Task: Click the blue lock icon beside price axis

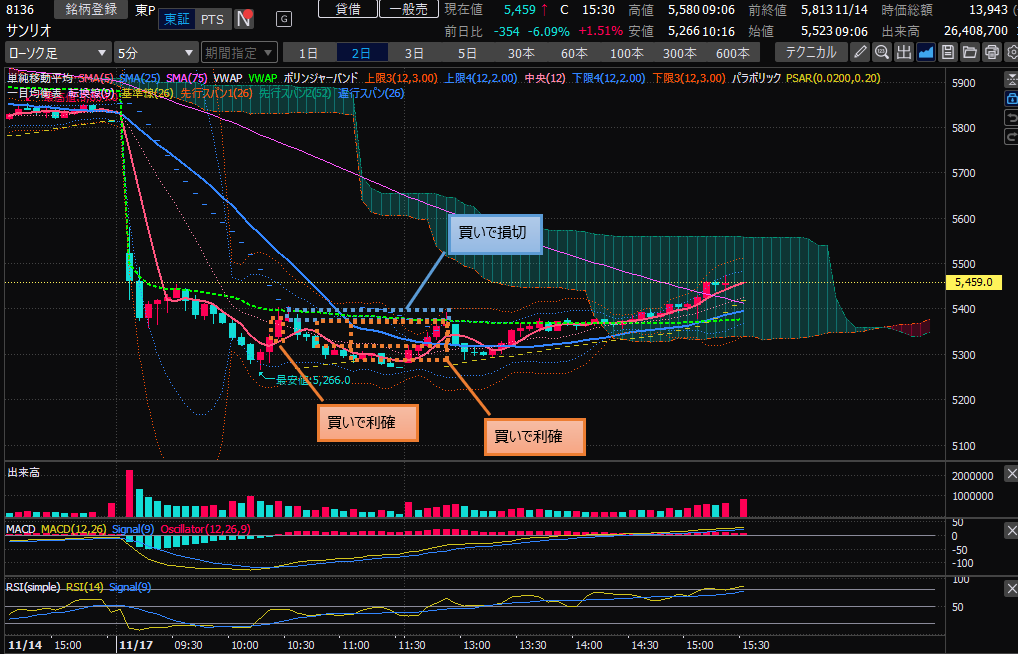Action: pos(1010,98)
